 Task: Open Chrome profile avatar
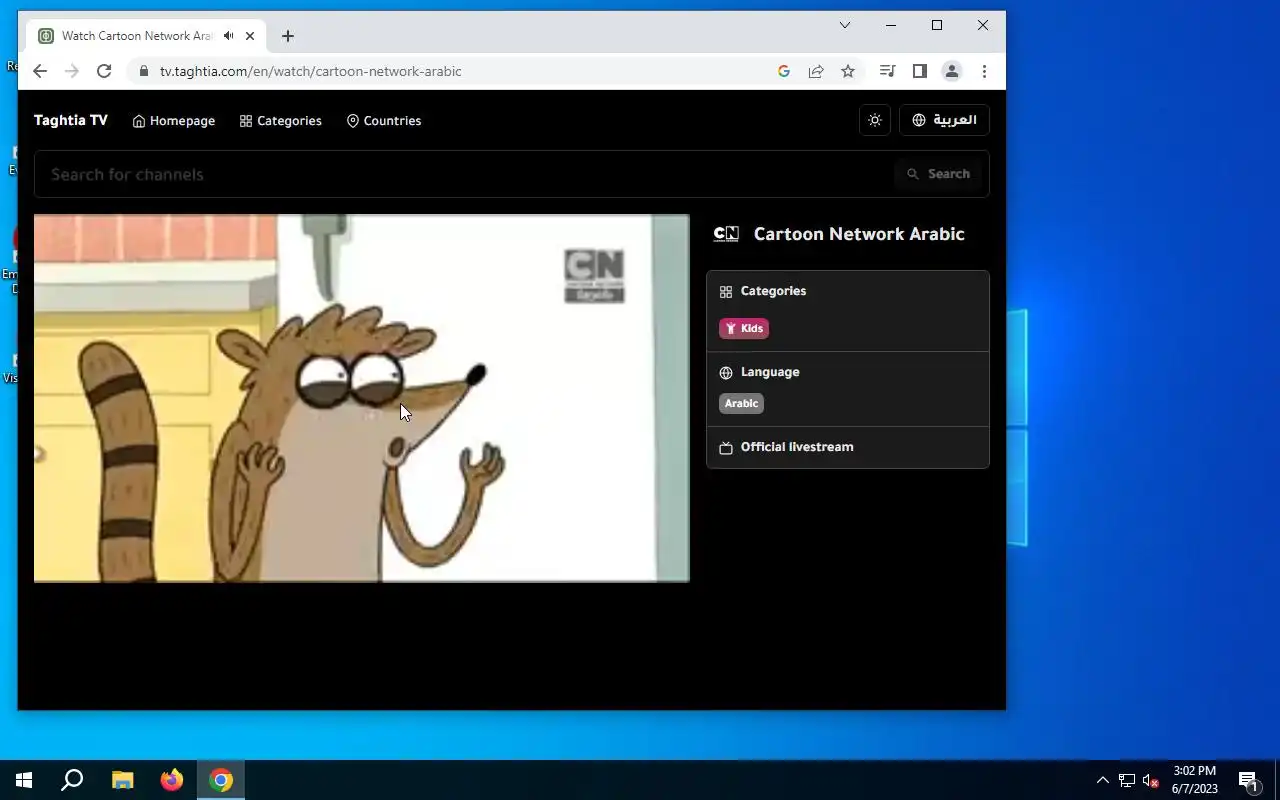pyautogui.click(x=952, y=71)
